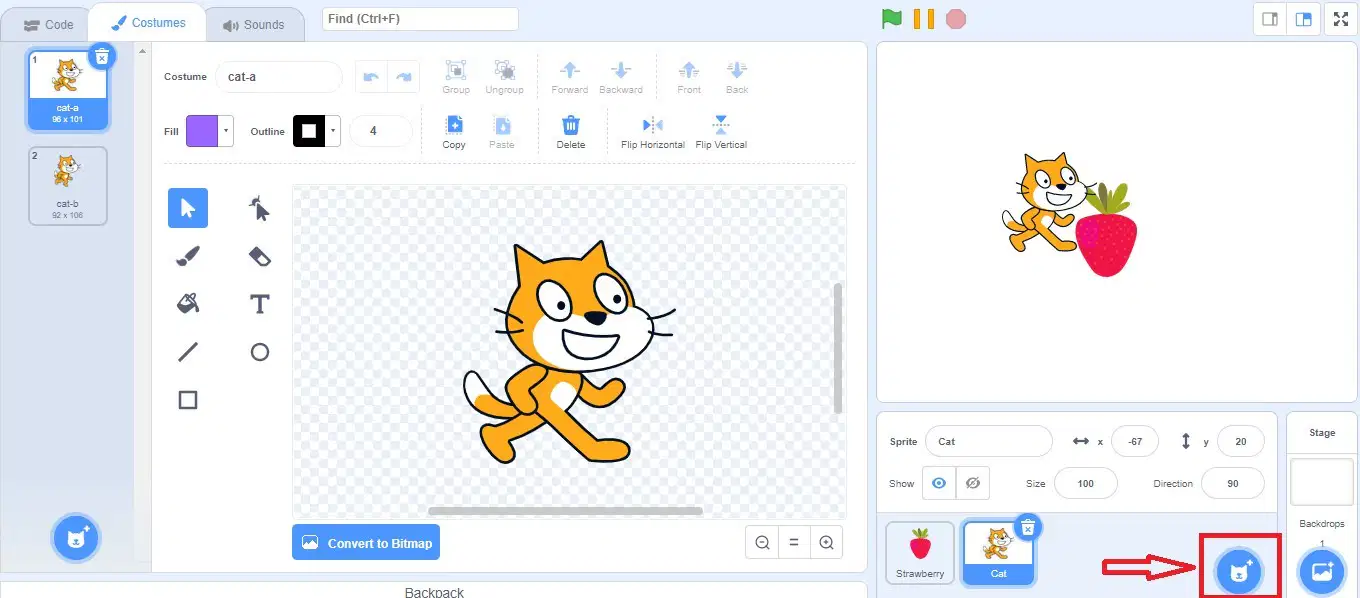The image size is (1360, 598).
Task: Click the green flag to run
Action: tap(892, 18)
